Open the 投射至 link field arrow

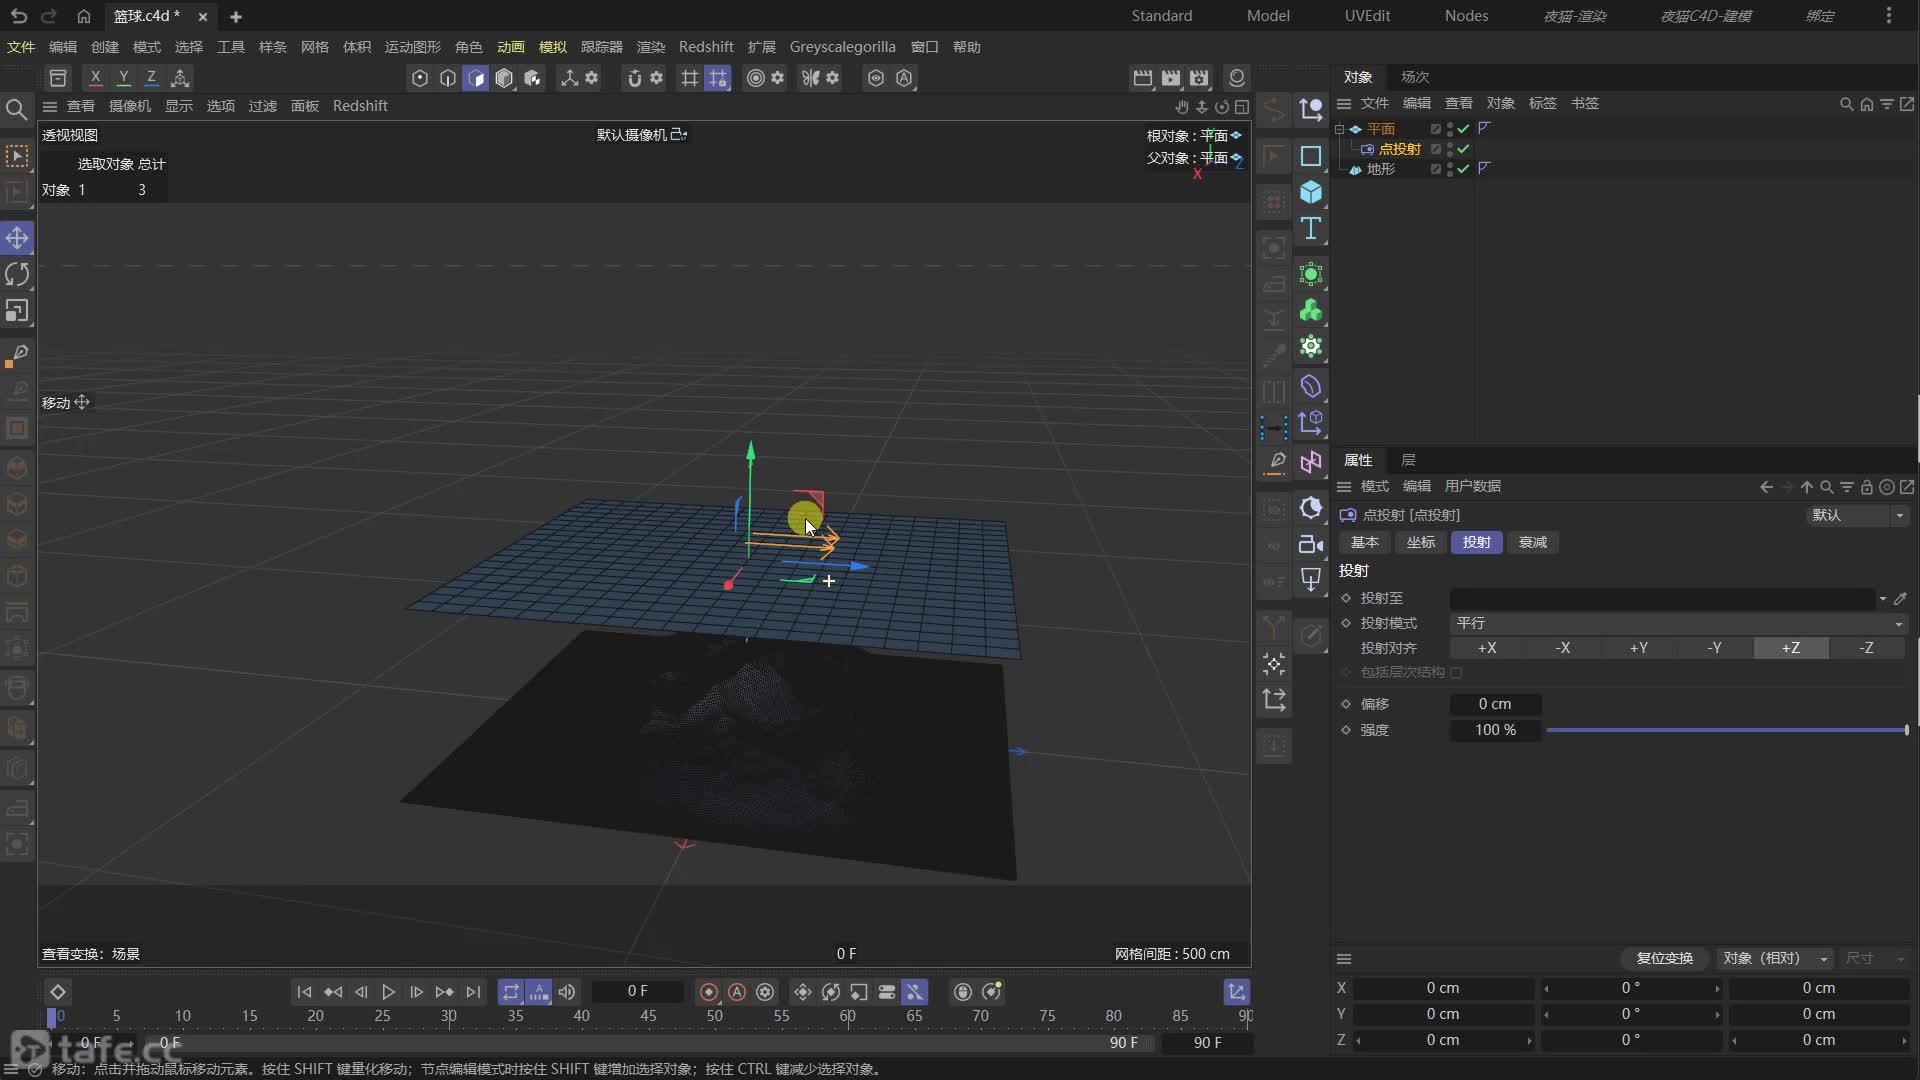(x=1882, y=598)
